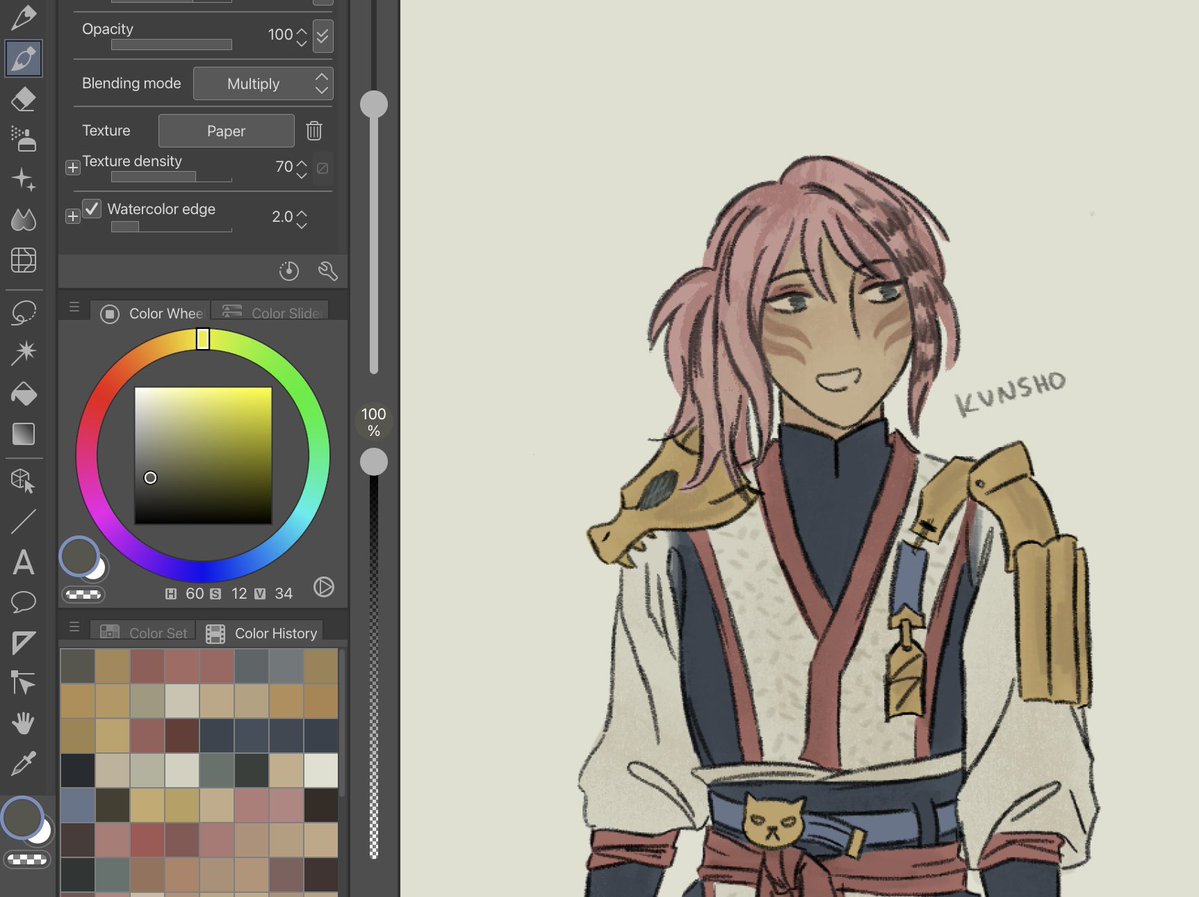Screen dimensions: 1199x897
Task: Expand the Texture density plus options
Action: click(x=73, y=167)
